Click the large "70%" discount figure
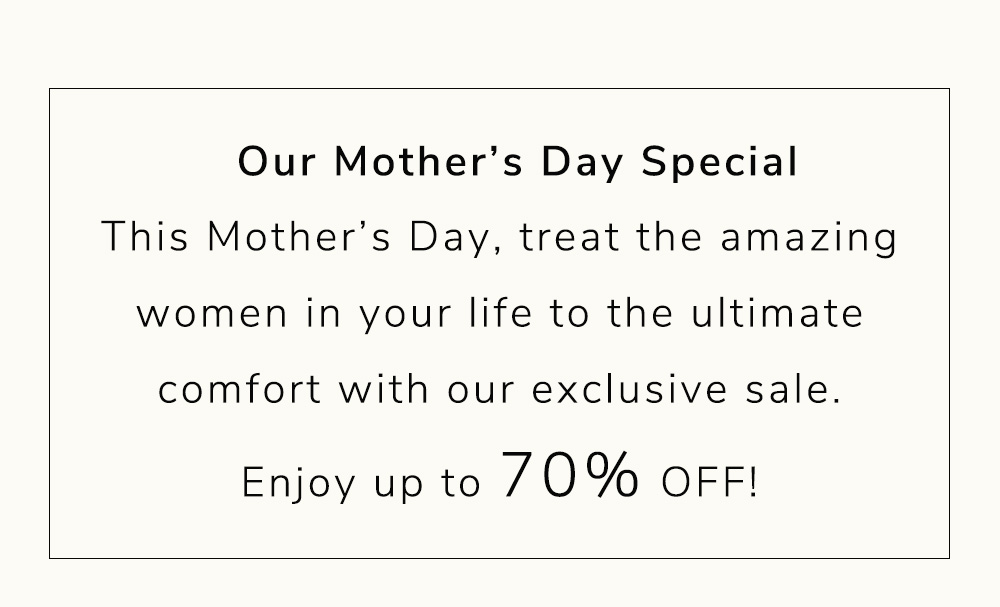Screen dimensions: 1000x607 570,476
